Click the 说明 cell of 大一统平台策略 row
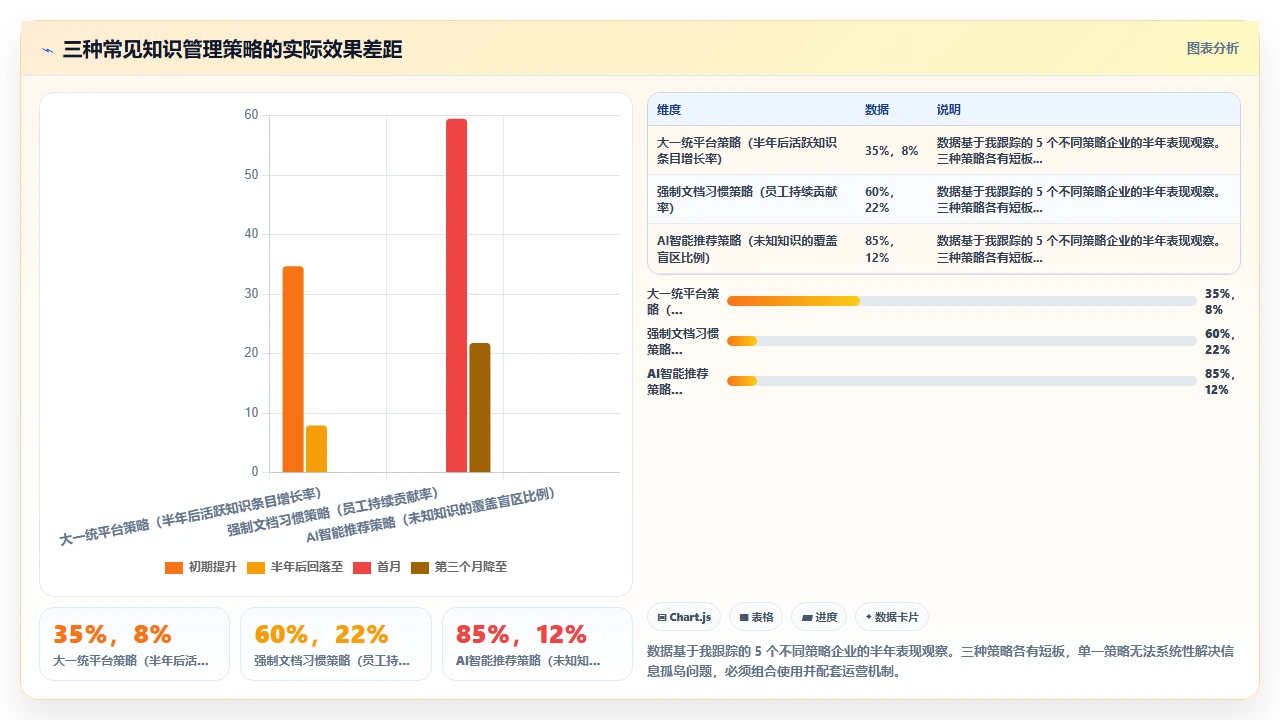Screen dimensions: 1280x720 (x=1084, y=151)
